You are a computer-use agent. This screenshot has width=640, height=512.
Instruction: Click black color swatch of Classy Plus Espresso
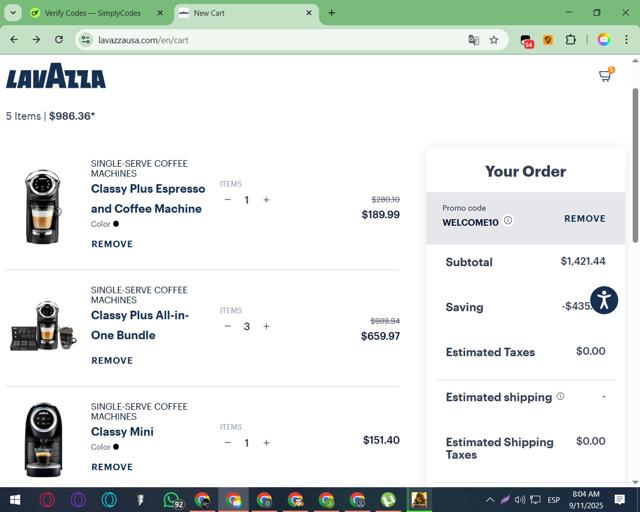(116, 224)
